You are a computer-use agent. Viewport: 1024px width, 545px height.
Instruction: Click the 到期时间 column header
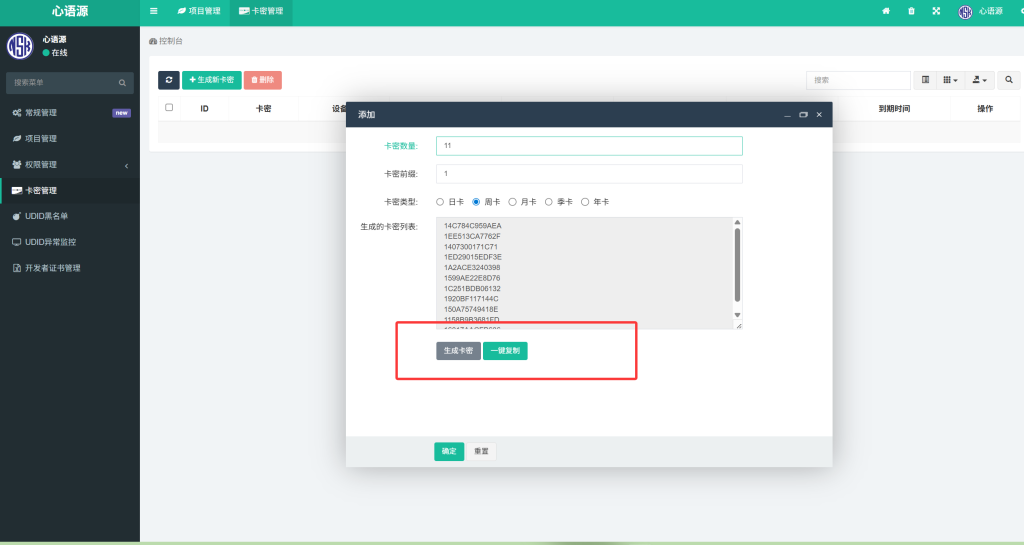[x=894, y=109]
